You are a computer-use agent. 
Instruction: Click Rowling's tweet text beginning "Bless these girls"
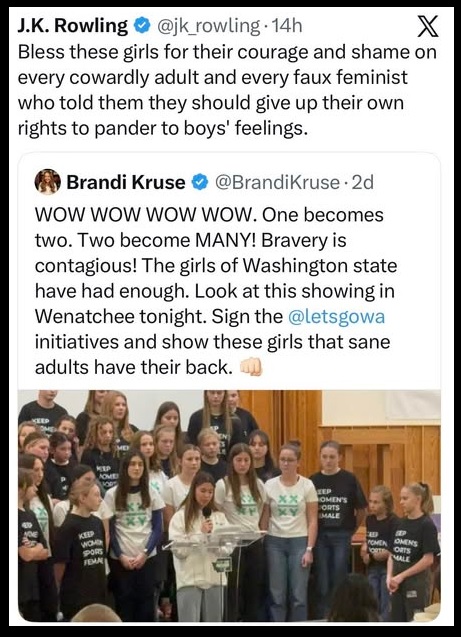pos(227,90)
